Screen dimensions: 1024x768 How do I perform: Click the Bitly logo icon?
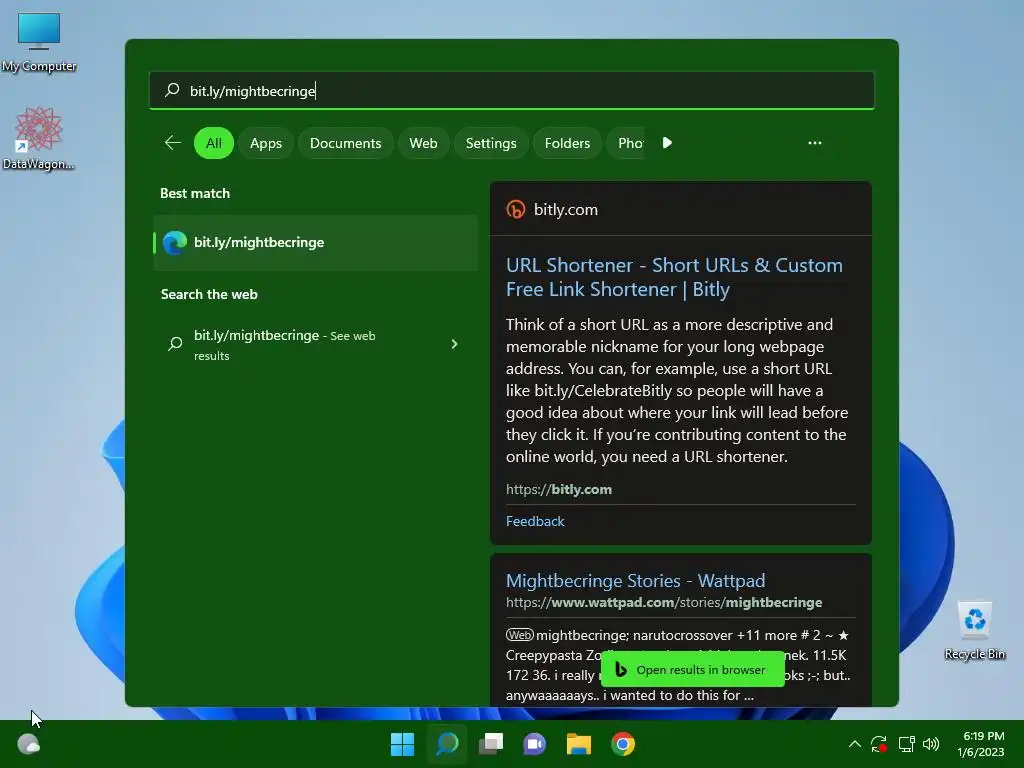pyautogui.click(x=516, y=209)
